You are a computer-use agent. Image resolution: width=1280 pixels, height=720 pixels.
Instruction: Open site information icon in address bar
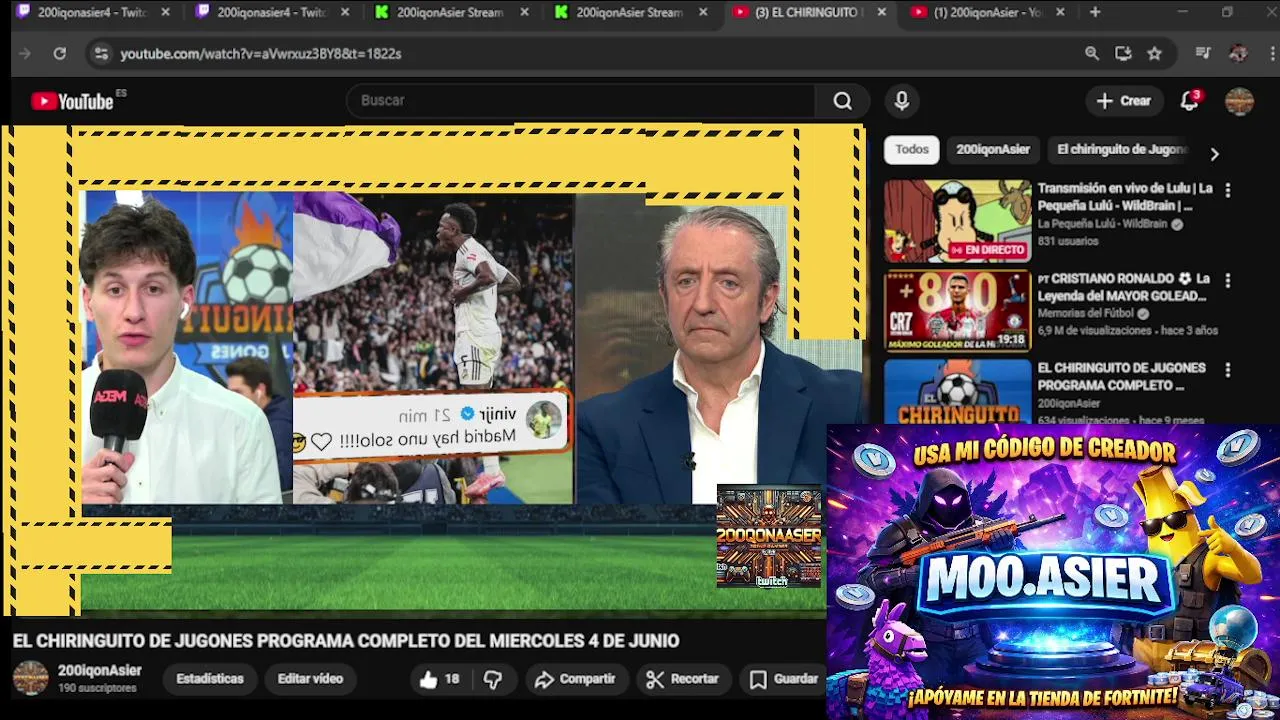[x=100, y=54]
